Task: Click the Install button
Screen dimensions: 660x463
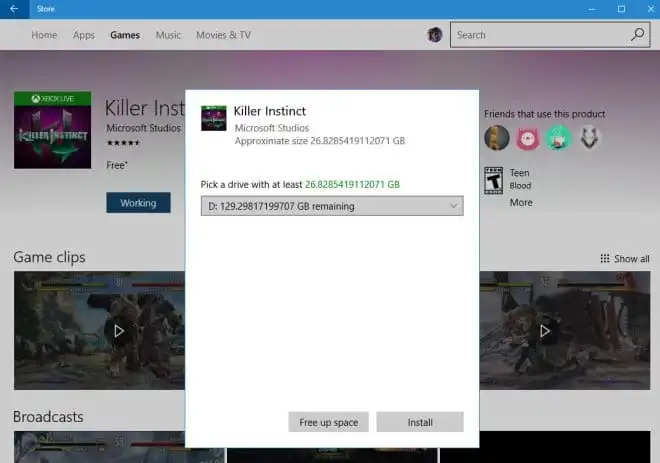Action: click(420, 422)
